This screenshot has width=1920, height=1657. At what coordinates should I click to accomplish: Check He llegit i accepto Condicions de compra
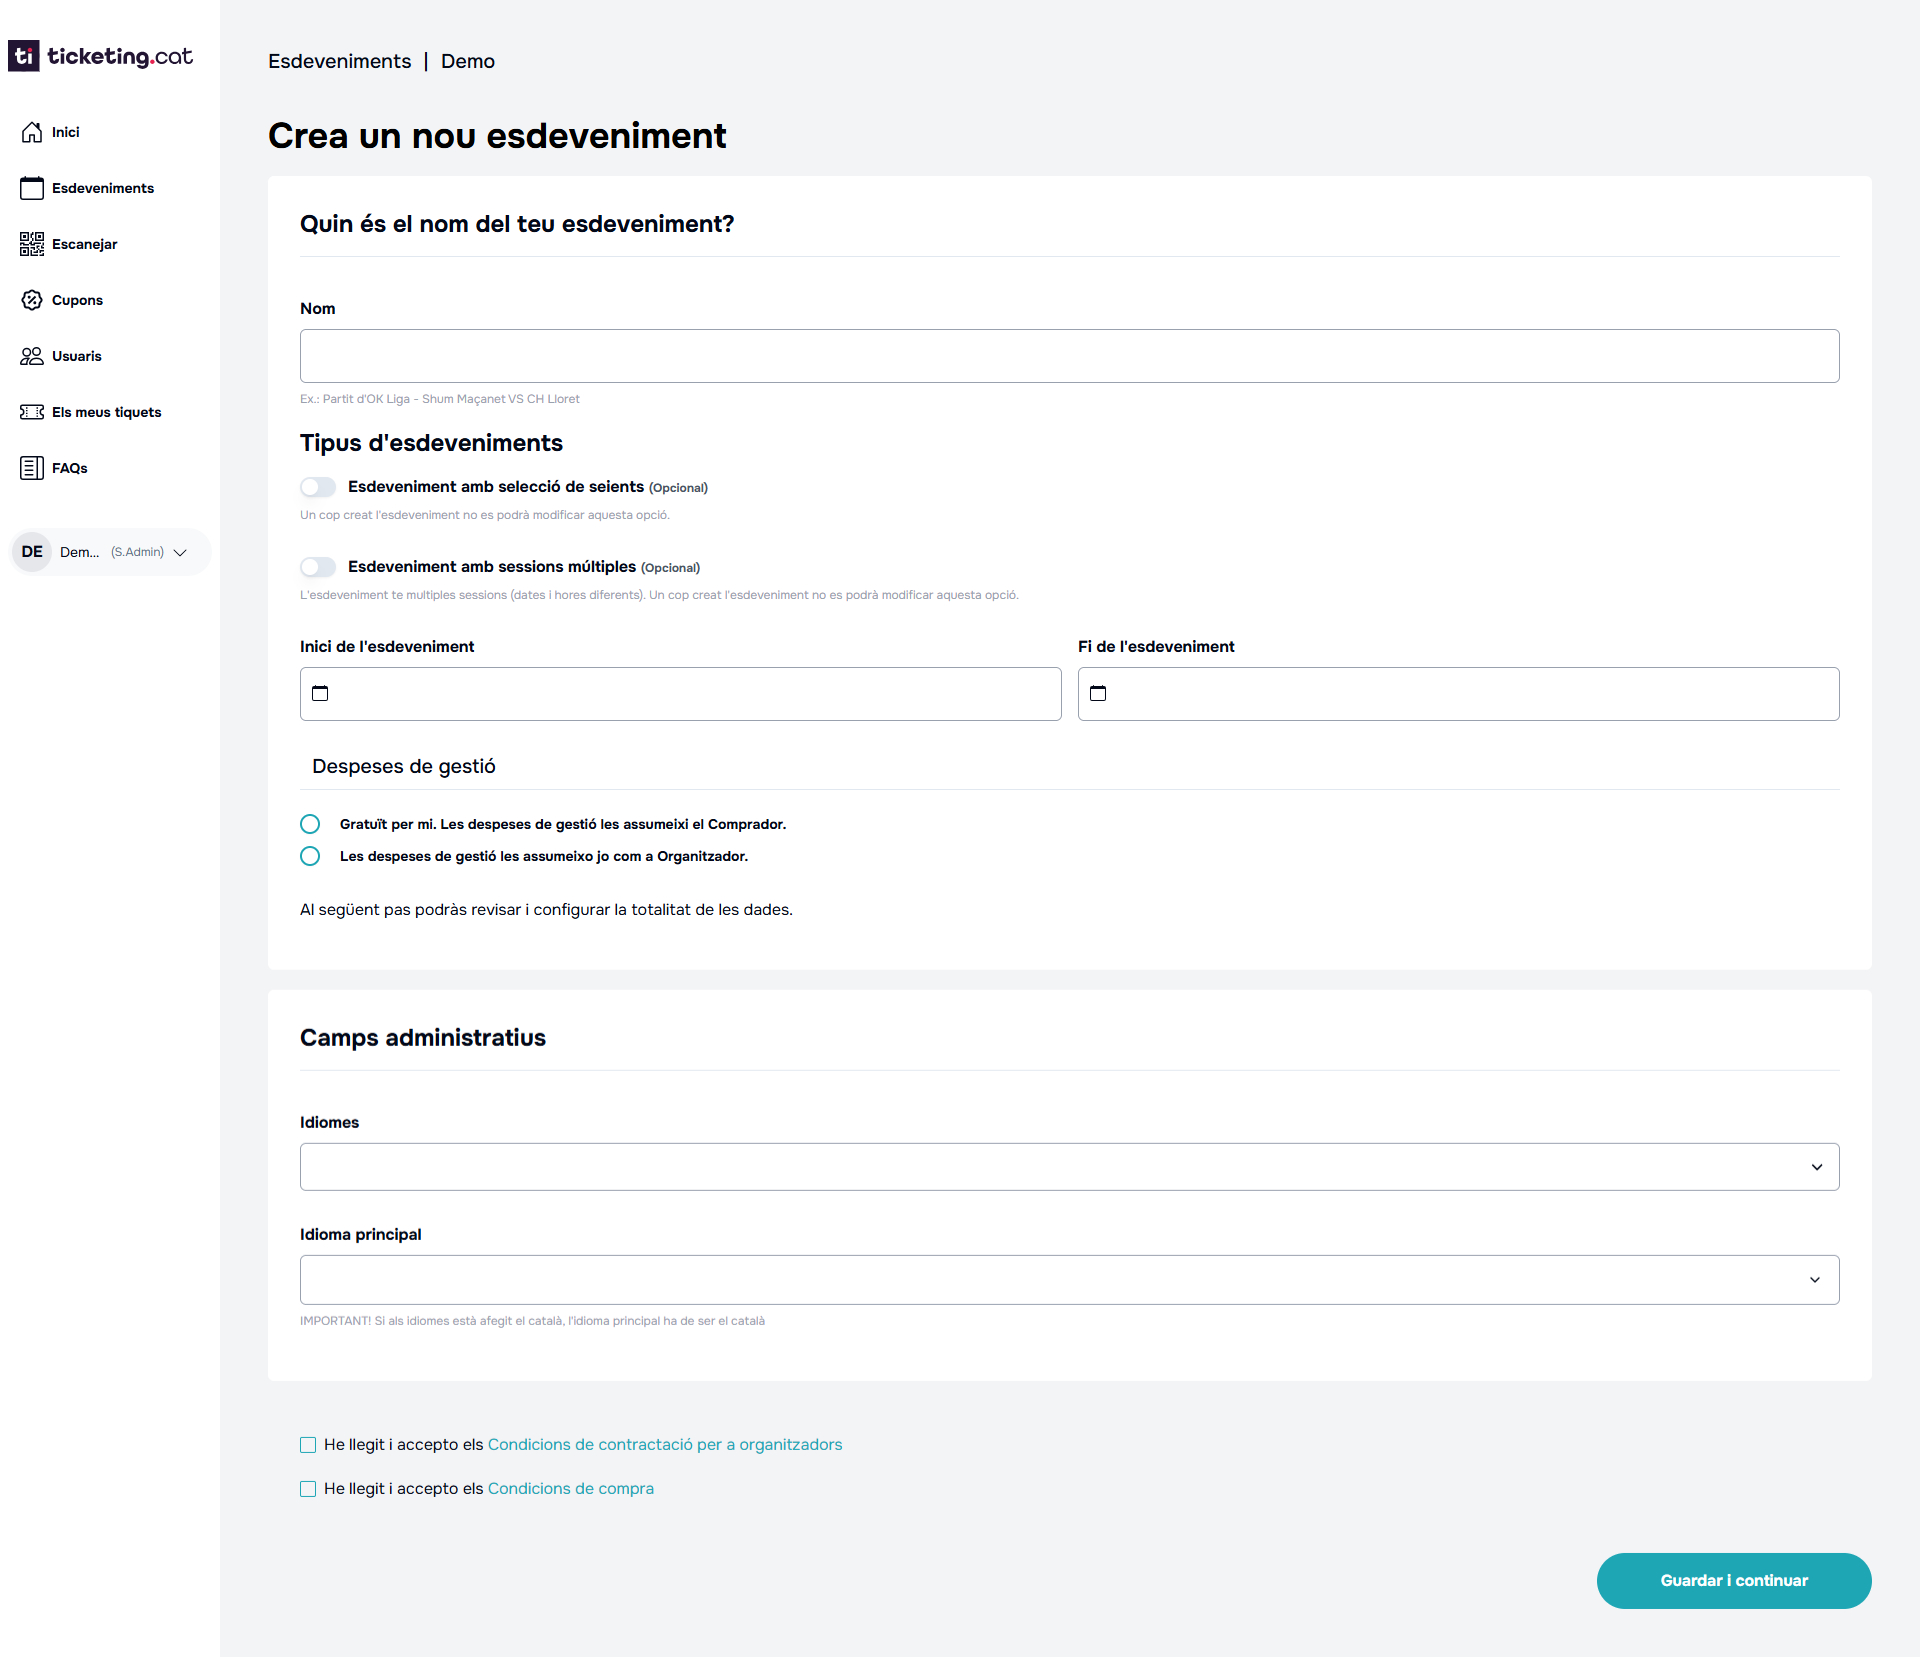pos(307,1488)
